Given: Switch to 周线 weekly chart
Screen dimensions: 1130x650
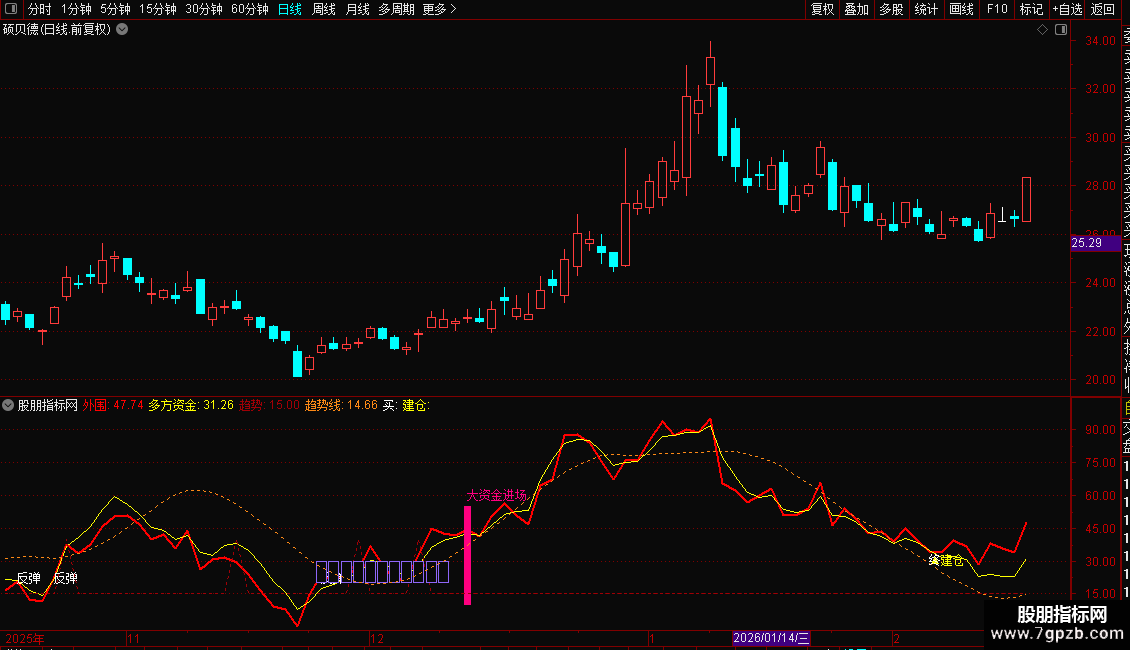Looking at the screenshot, I should coord(324,9).
